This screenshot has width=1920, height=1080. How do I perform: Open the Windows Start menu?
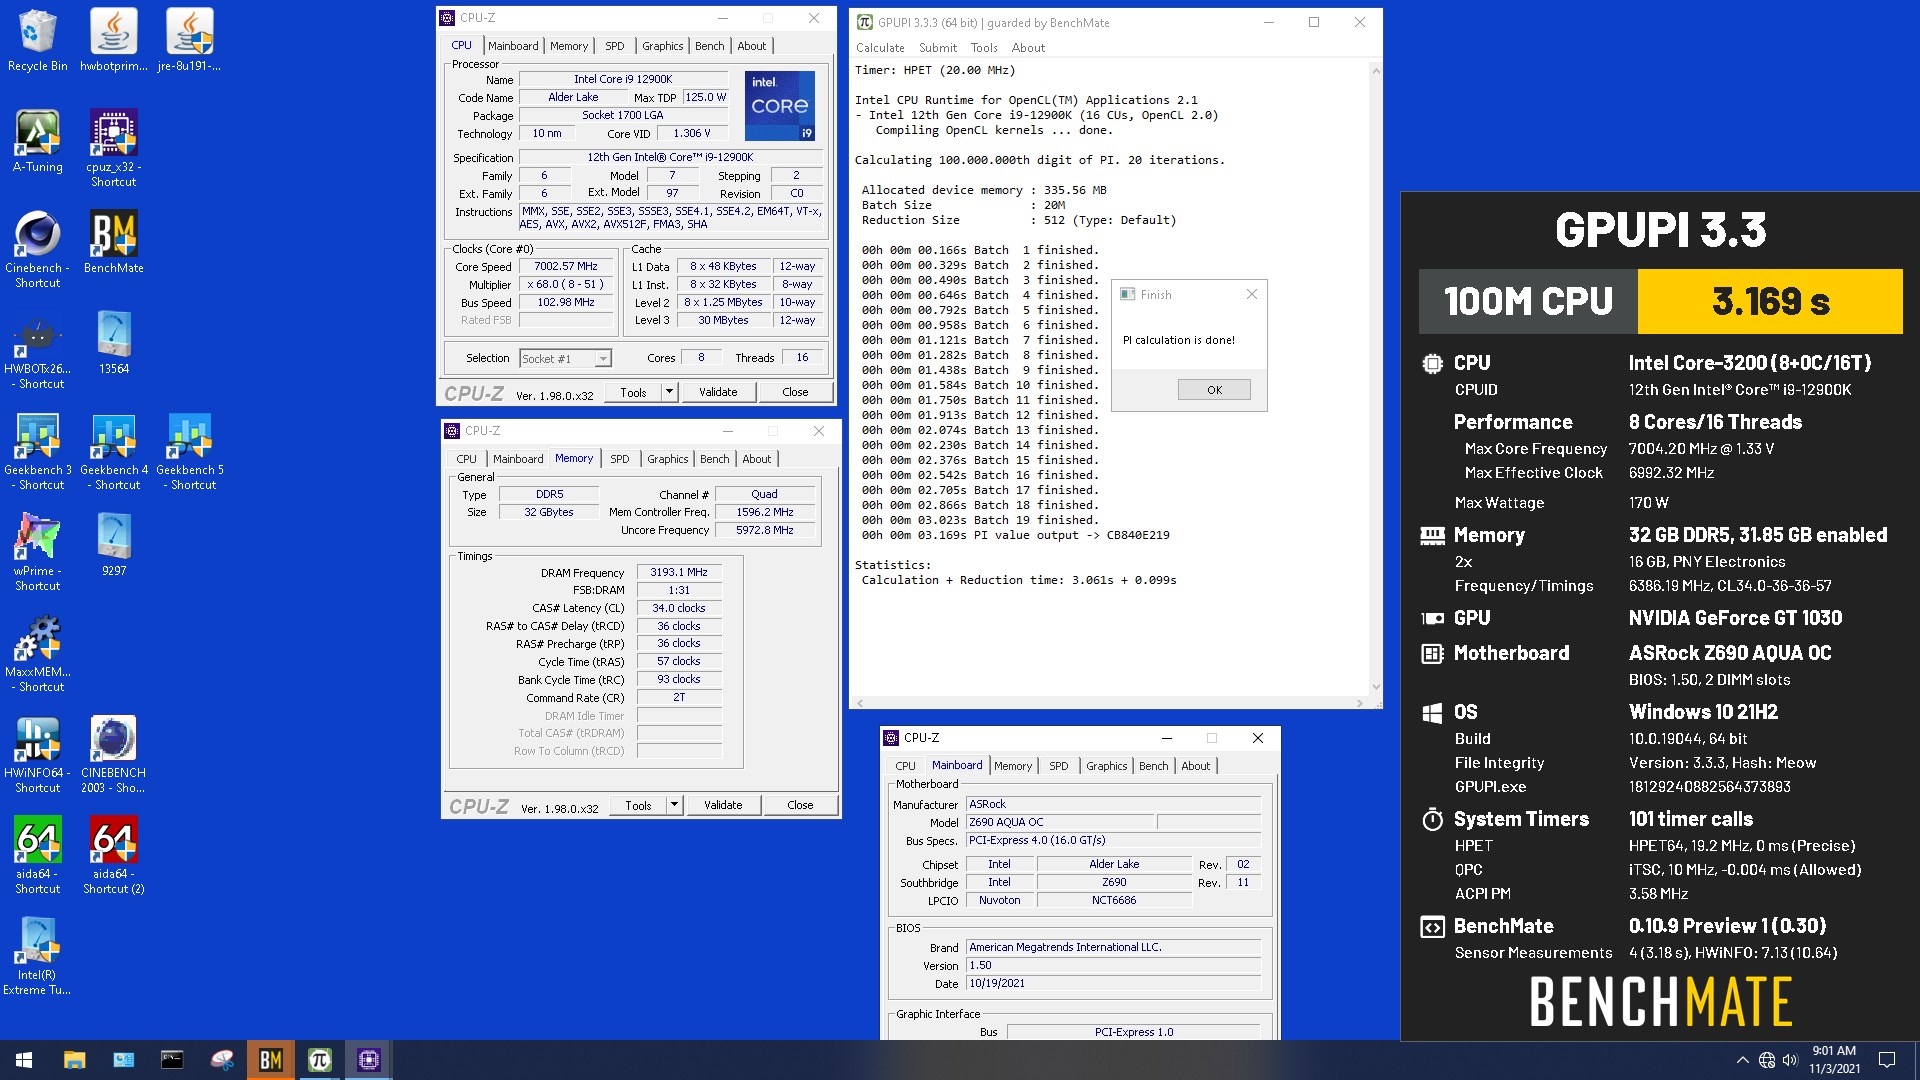click(24, 1060)
